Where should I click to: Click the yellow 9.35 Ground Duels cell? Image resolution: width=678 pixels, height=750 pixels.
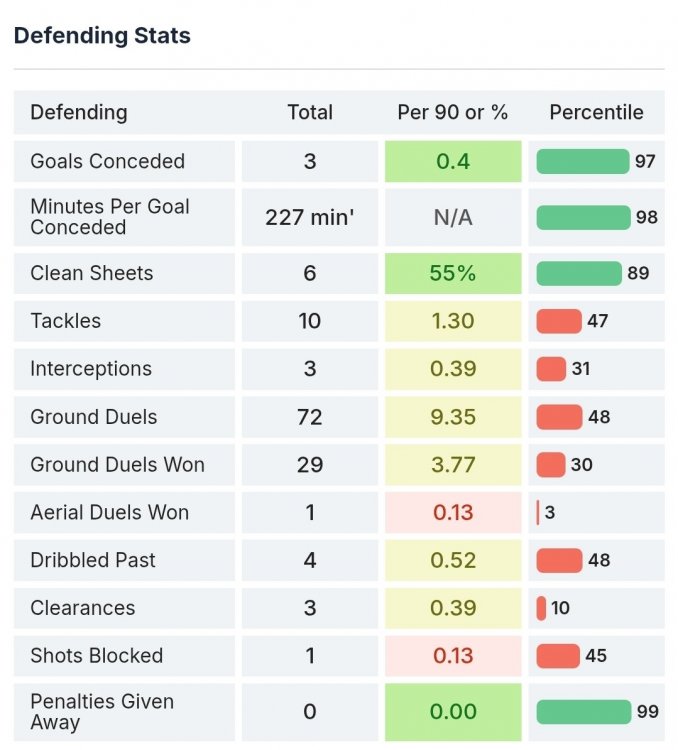pos(453,417)
